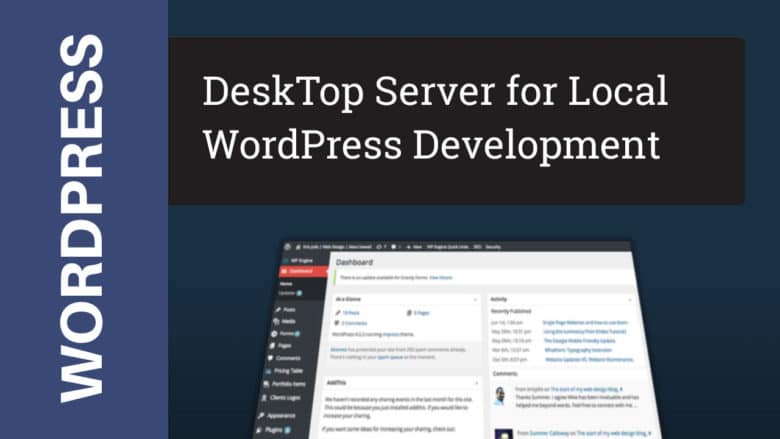Open WP Engine Quick Links in admin bar
This screenshot has height=439, width=780.
[447, 247]
